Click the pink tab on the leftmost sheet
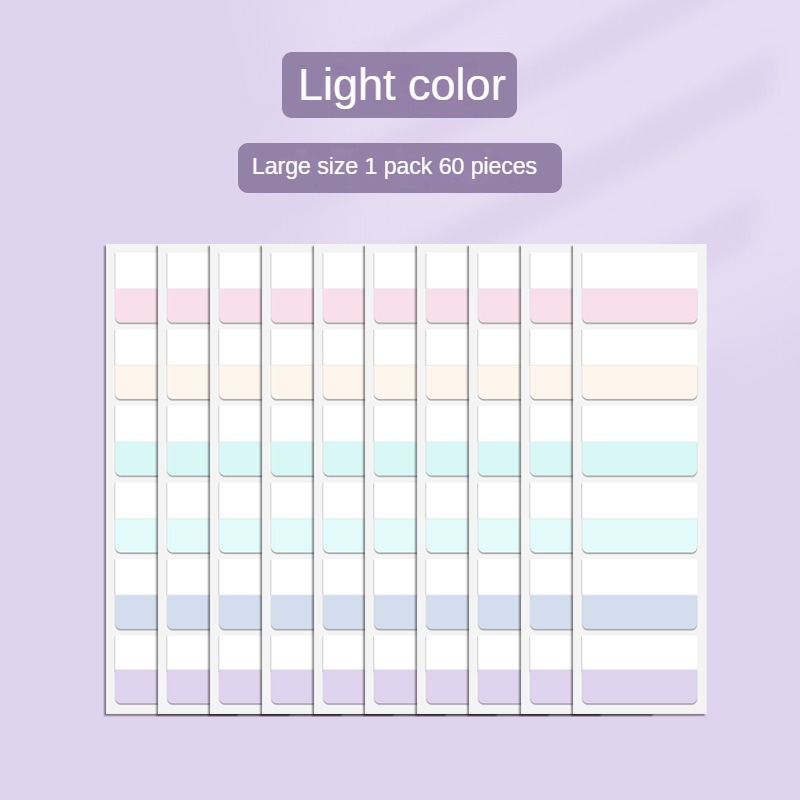Image resolution: width=800 pixels, height=800 pixels. [x=135, y=304]
